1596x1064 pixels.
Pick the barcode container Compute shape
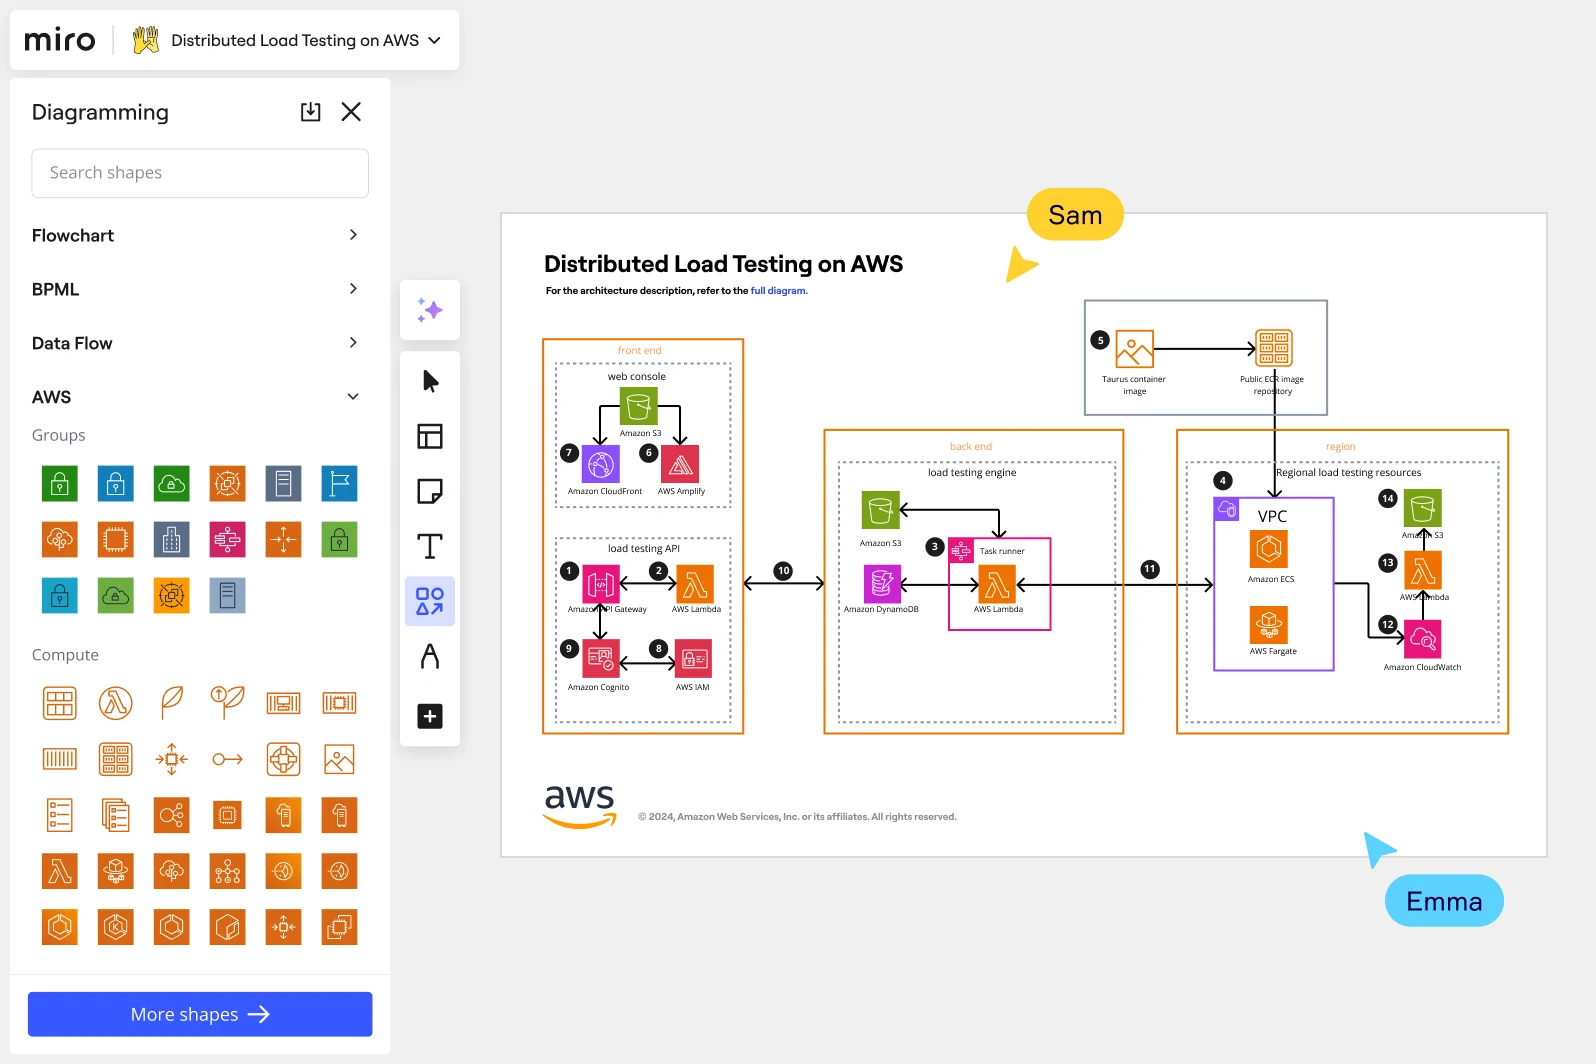(x=60, y=759)
